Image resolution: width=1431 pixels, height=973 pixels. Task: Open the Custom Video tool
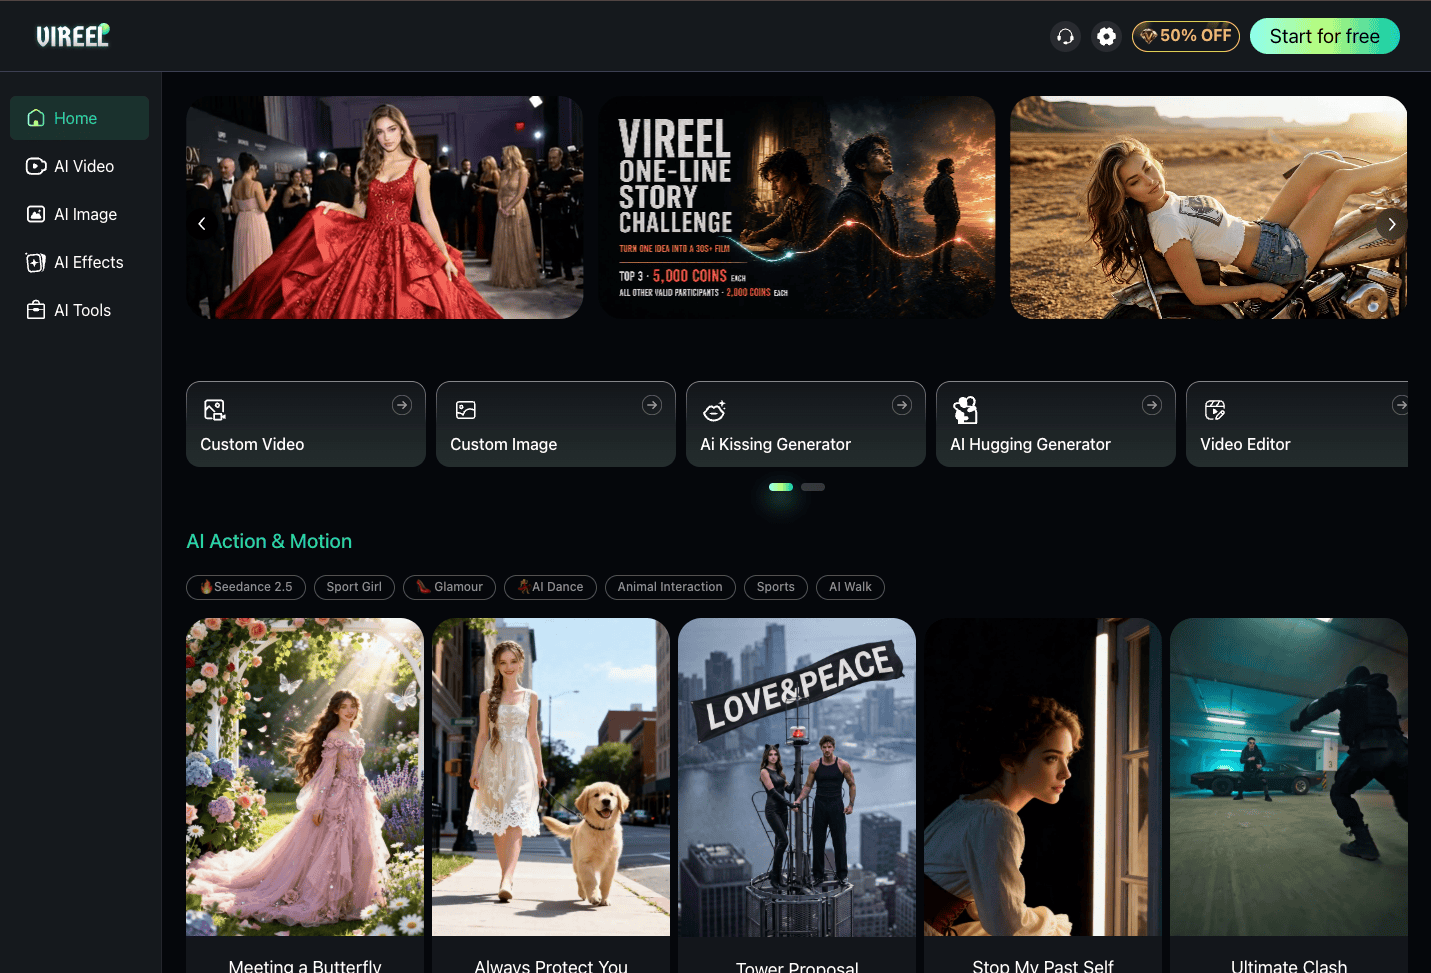click(306, 424)
